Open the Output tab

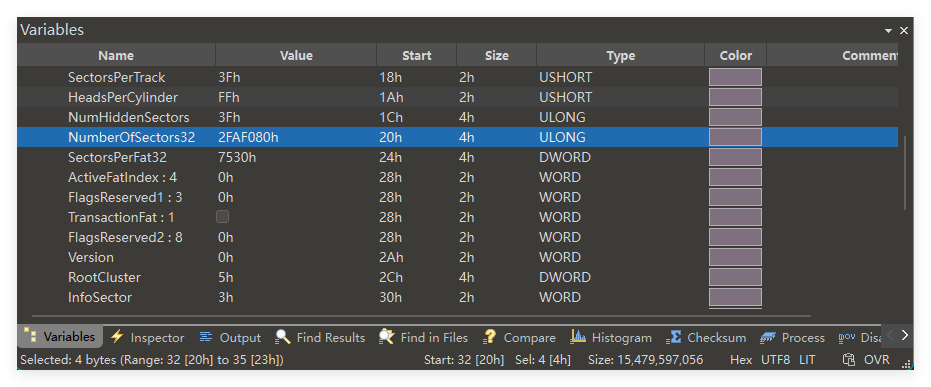click(x=230, y=337)
